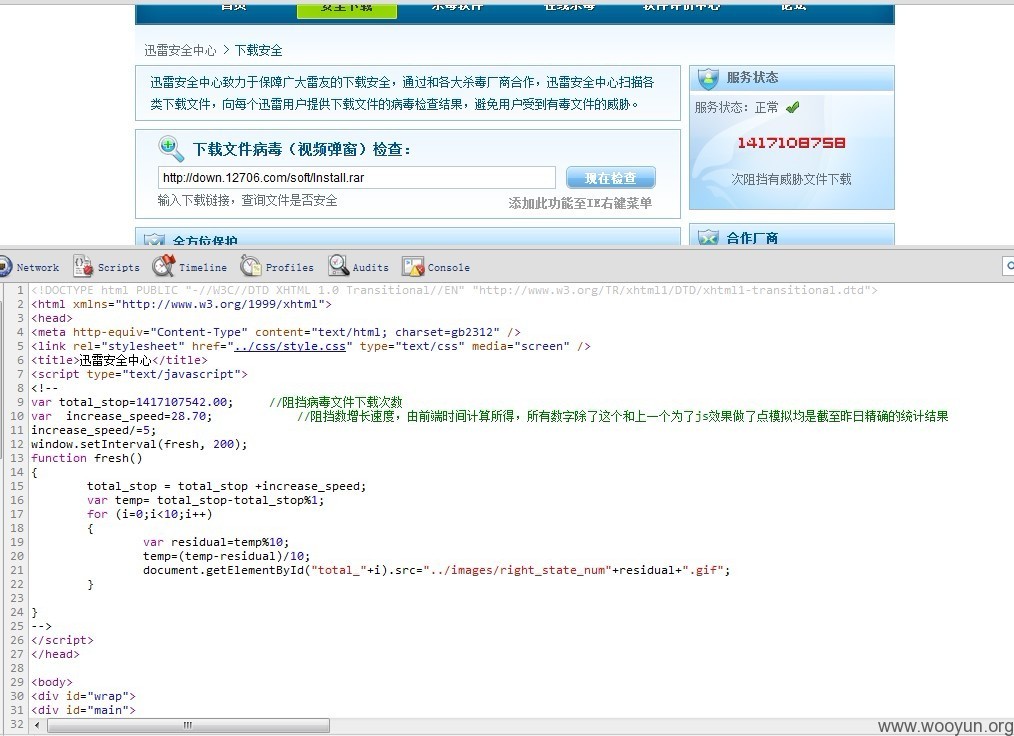Click the 全方位保护 section heading
This screenshot has width=1014, height=736.
click(x=205, y=241)
